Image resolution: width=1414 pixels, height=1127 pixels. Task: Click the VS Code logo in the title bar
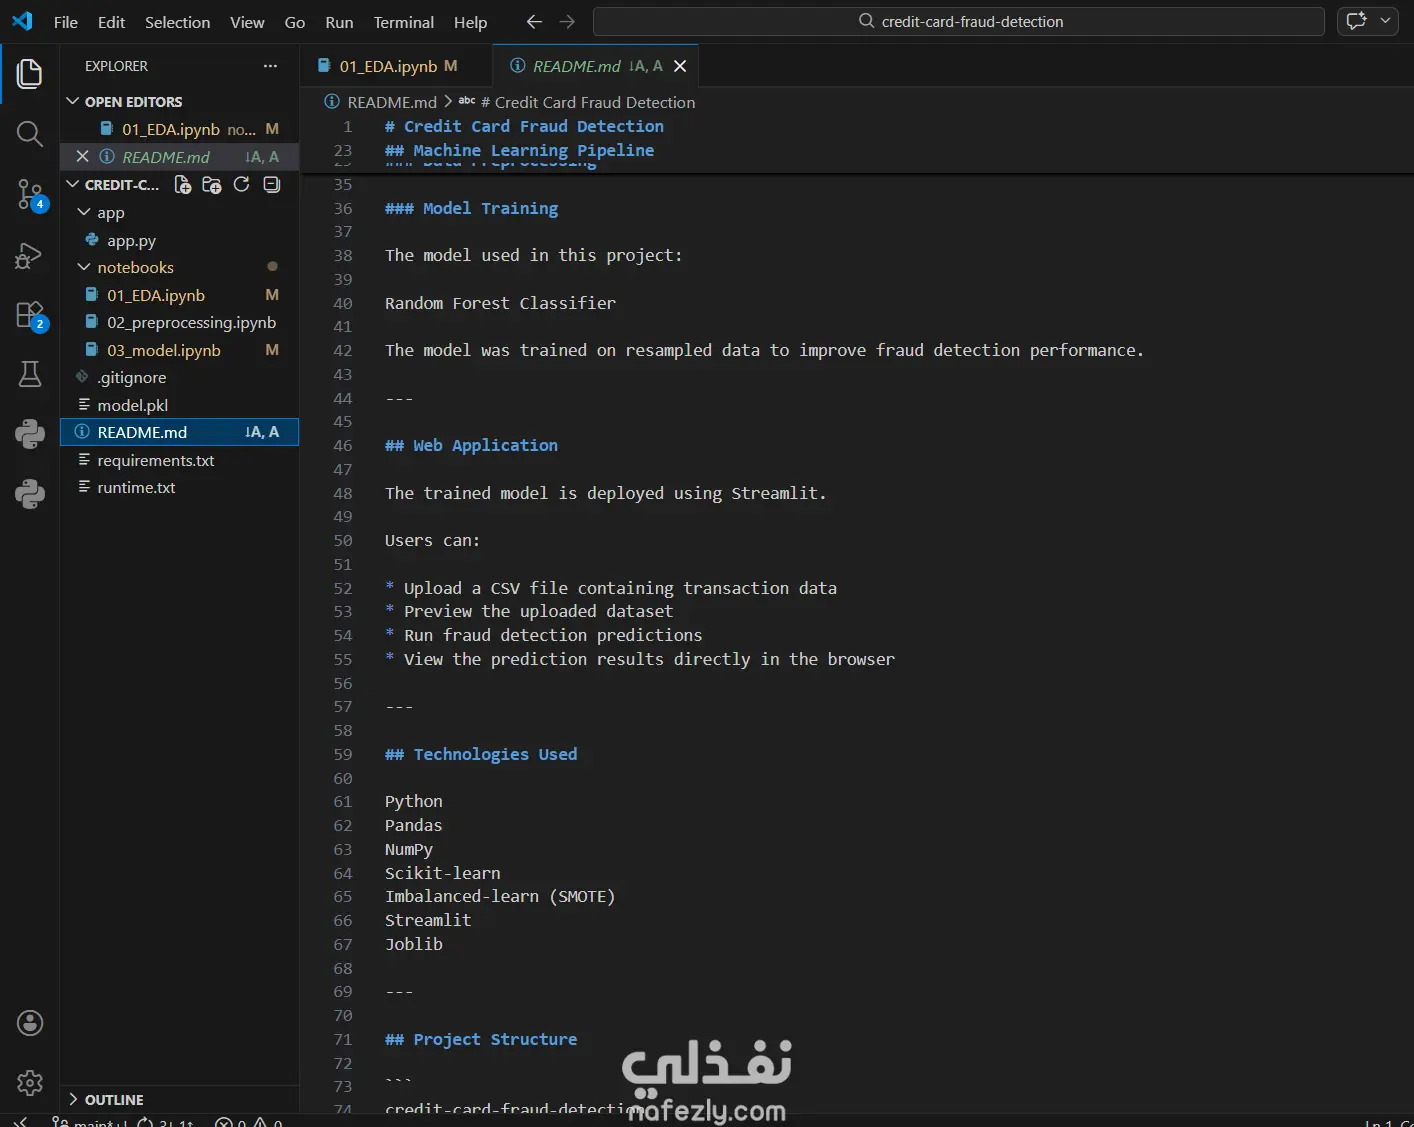(22, 21)
